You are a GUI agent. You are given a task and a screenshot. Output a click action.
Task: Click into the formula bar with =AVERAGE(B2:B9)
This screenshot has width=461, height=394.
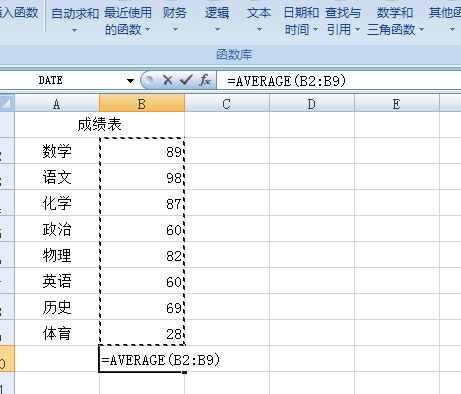339,81
